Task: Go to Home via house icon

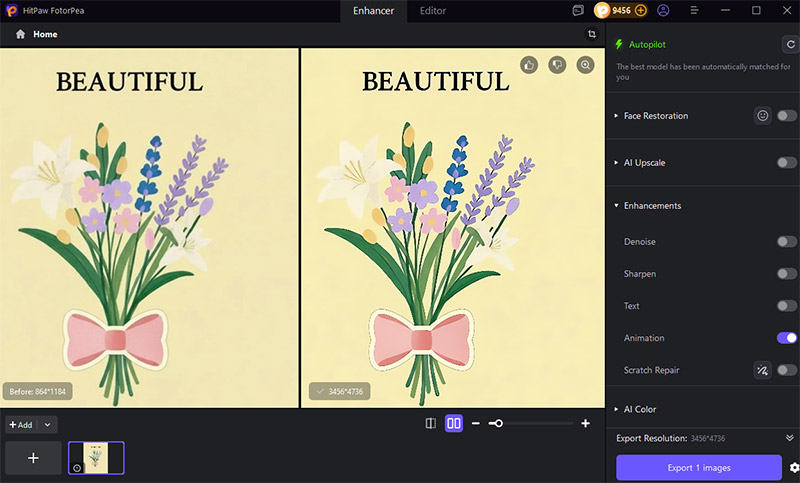Action: (x=20, y=34)
